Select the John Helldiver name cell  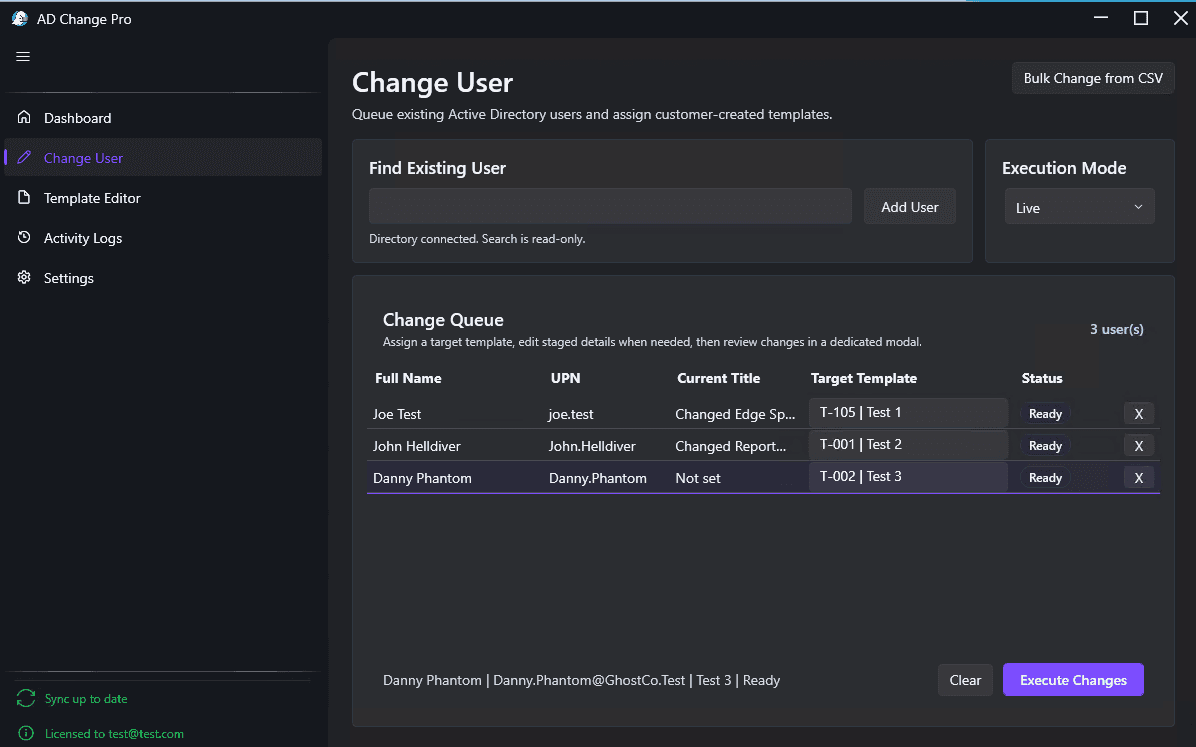click(x=416, y=446)
